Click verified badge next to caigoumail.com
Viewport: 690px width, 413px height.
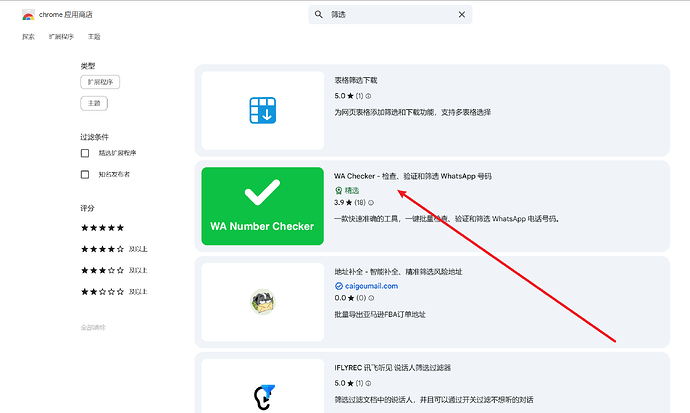click(339, 286)
